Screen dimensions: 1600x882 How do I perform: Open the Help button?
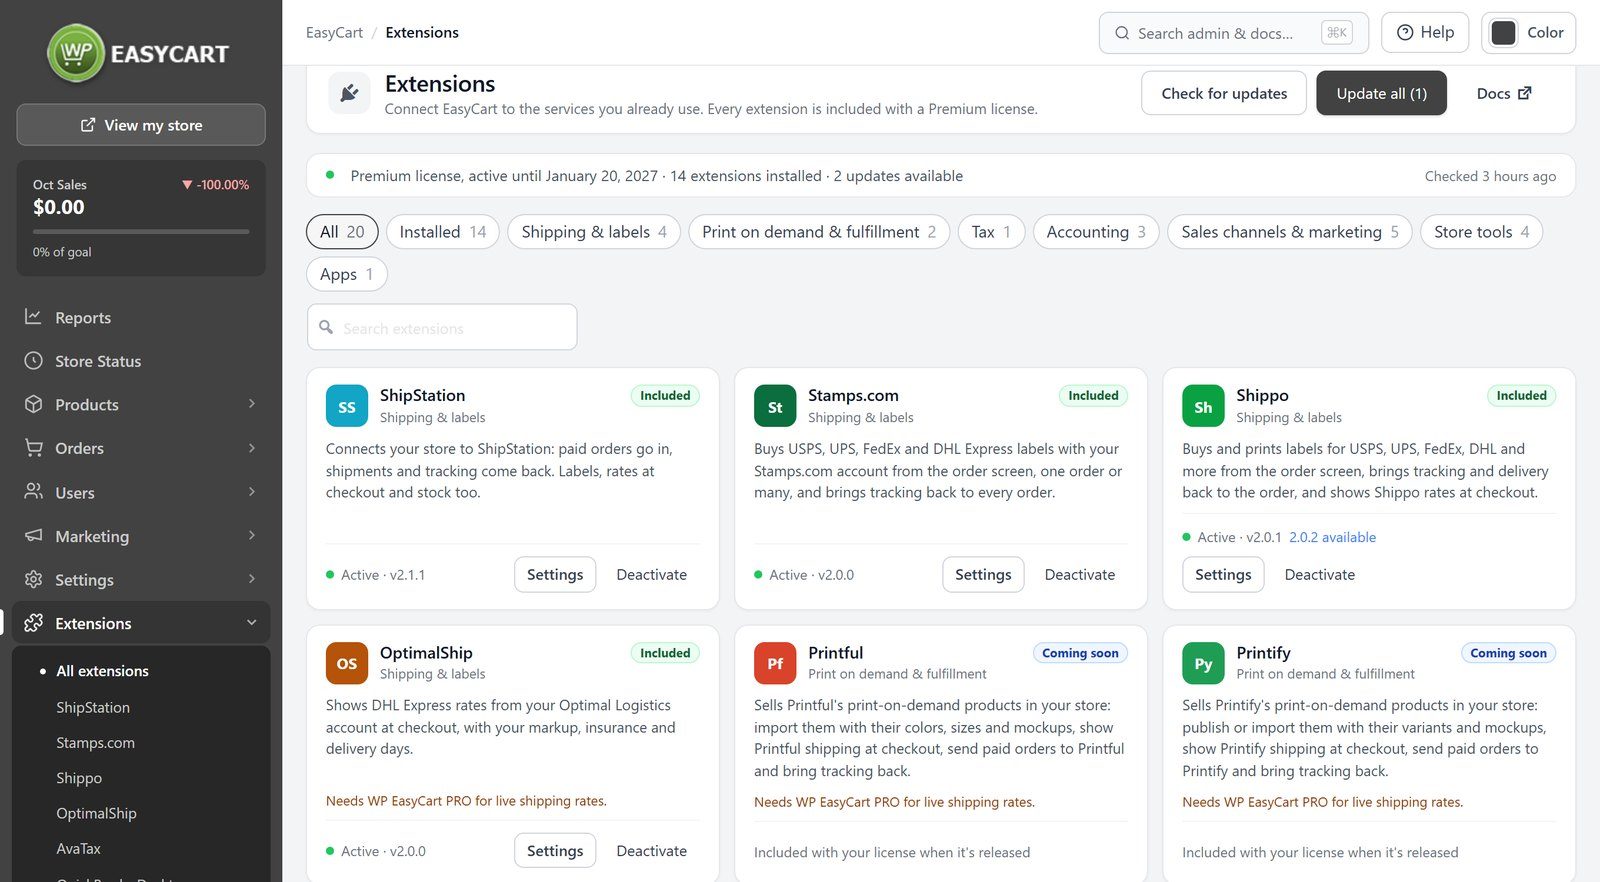pyautogui.click(x=1425, y=33)
